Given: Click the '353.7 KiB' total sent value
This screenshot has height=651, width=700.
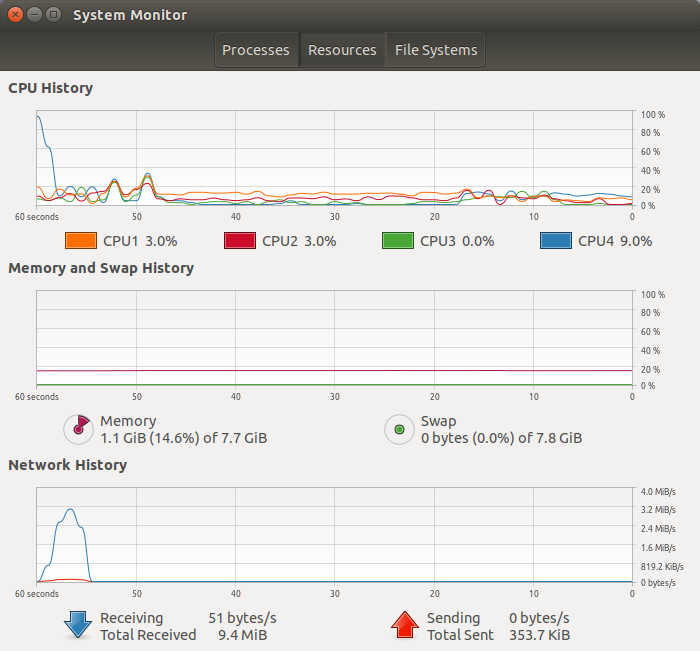Looking at the screenshot, I should 539,635.
